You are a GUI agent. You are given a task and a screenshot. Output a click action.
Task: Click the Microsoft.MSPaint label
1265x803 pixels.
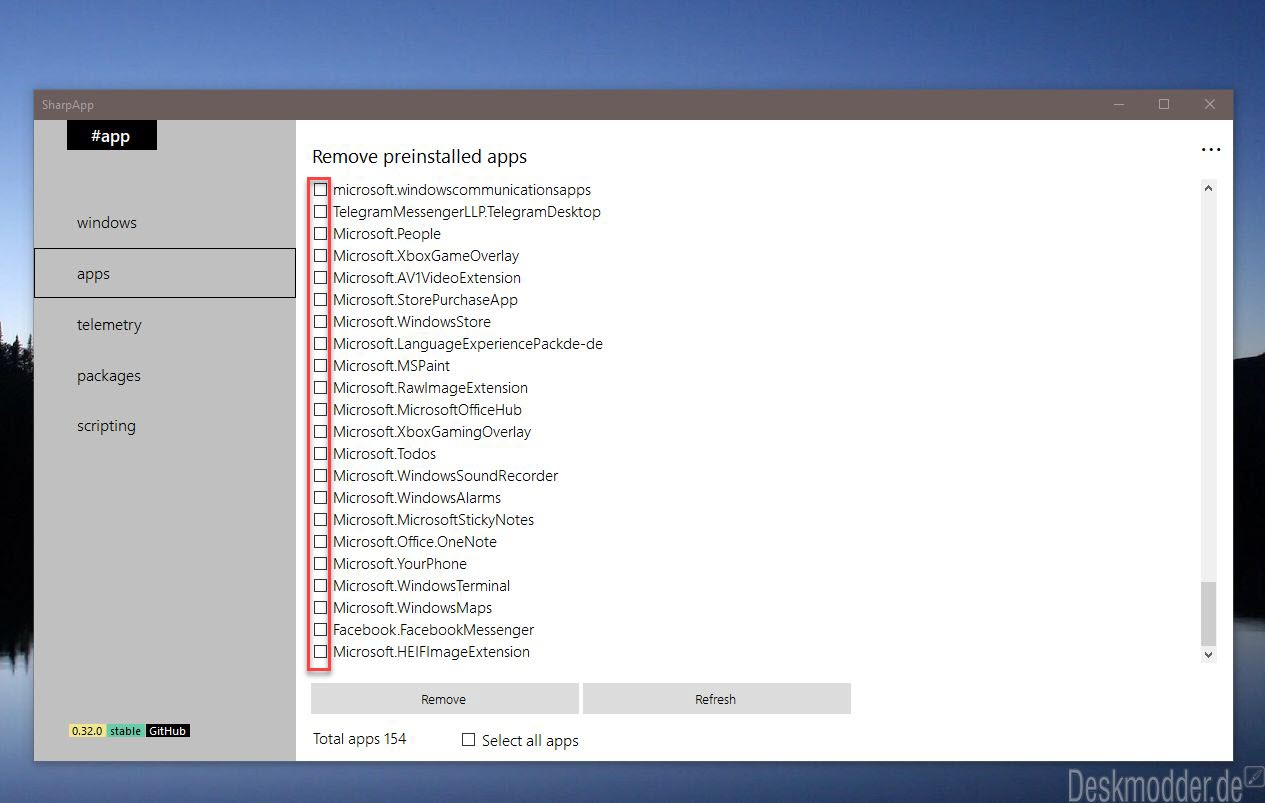392,365
